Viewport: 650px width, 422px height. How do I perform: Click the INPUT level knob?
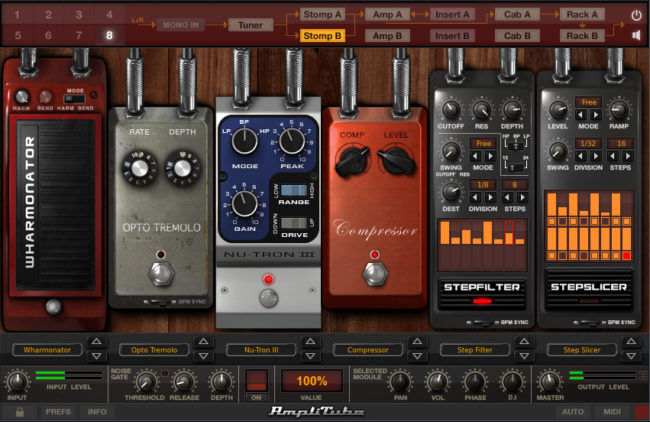click(x=17, y=381)
